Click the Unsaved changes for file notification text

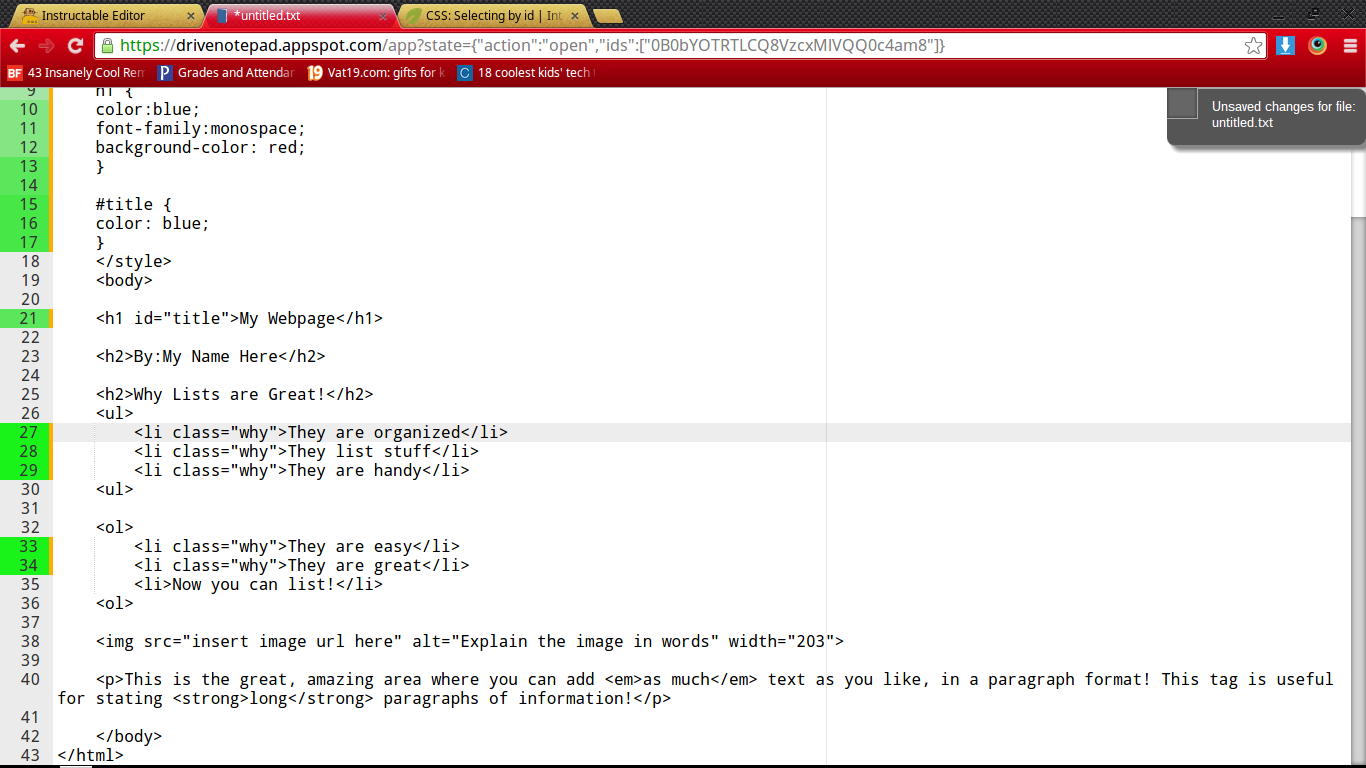click(1283, 115)
